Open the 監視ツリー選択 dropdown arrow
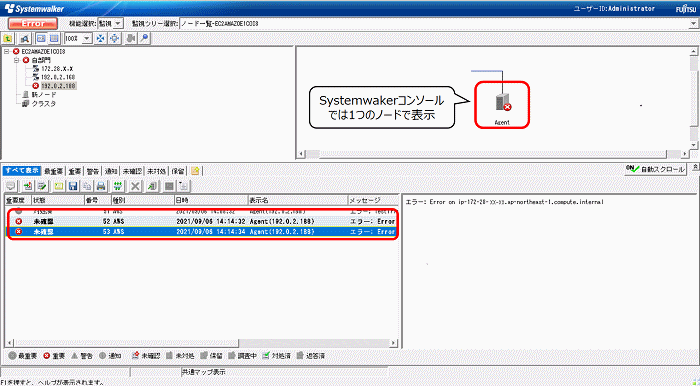 (695, 24)
